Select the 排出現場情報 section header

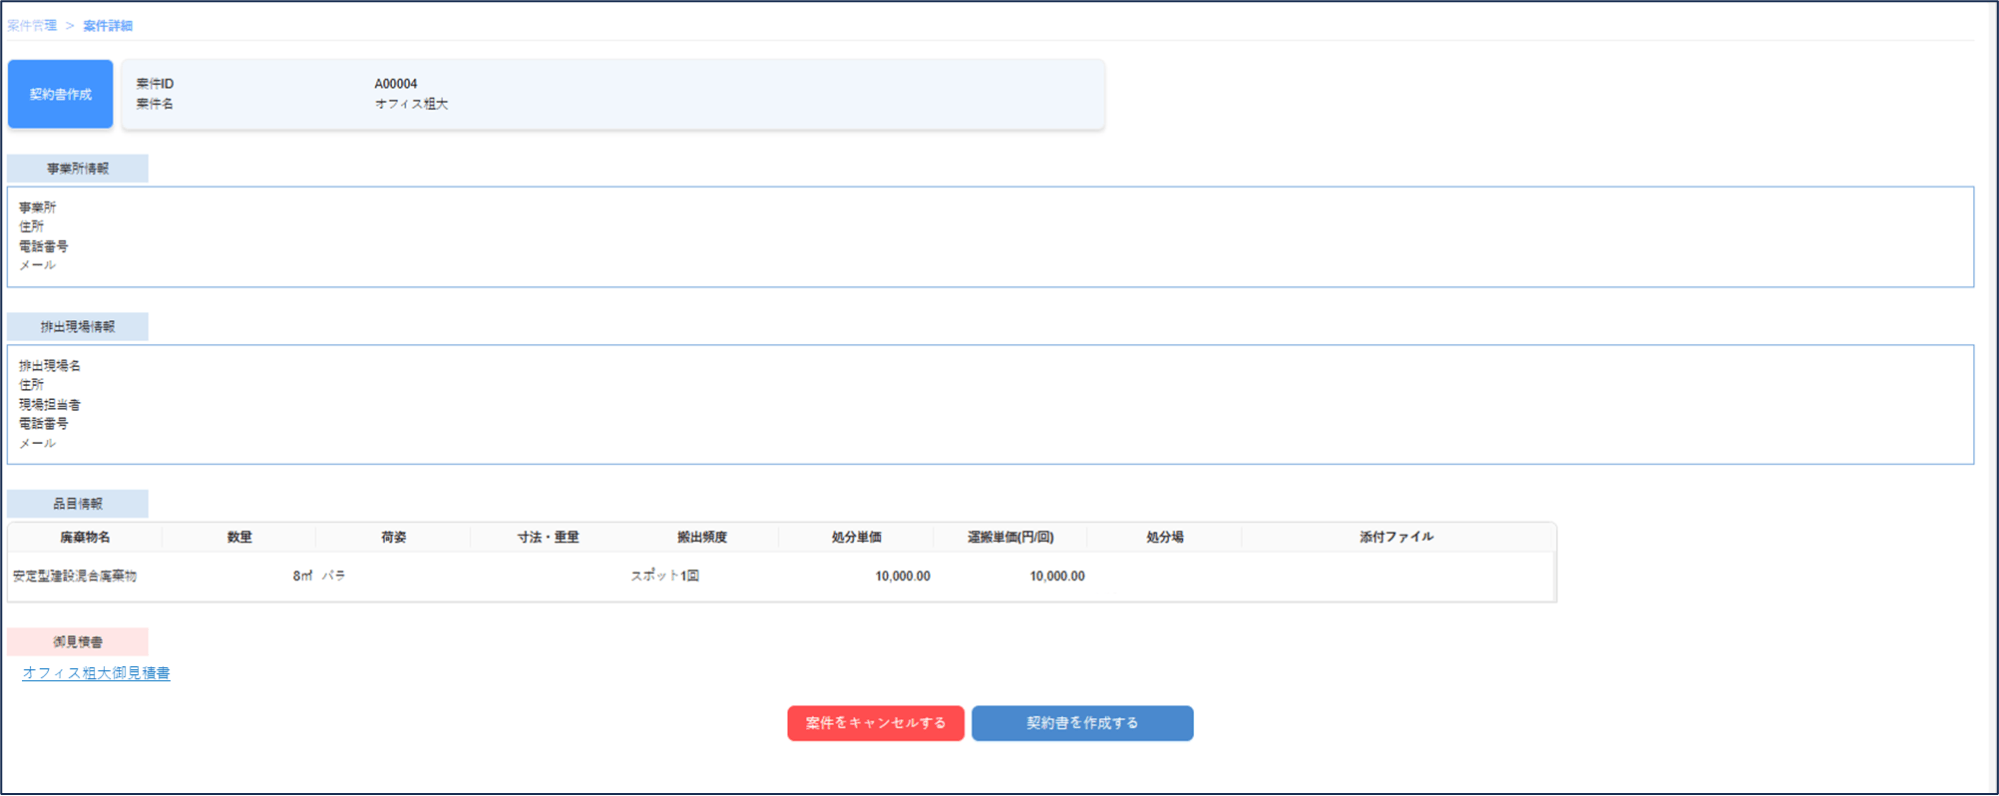[78, 327]
